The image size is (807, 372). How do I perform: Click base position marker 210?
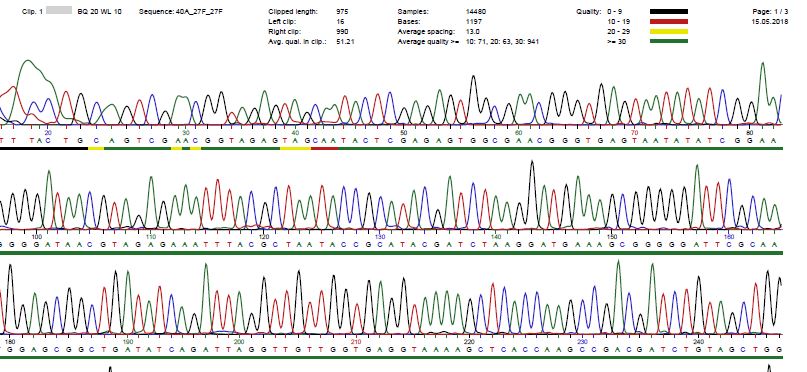click(x=356, y=342)
